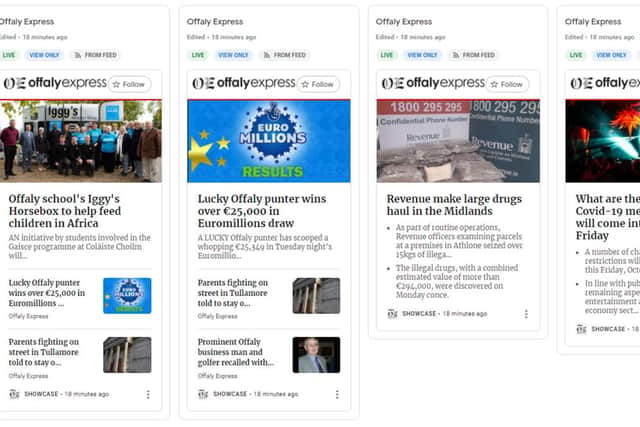Open the Euro Millions Results banner image

click(269, 141)
